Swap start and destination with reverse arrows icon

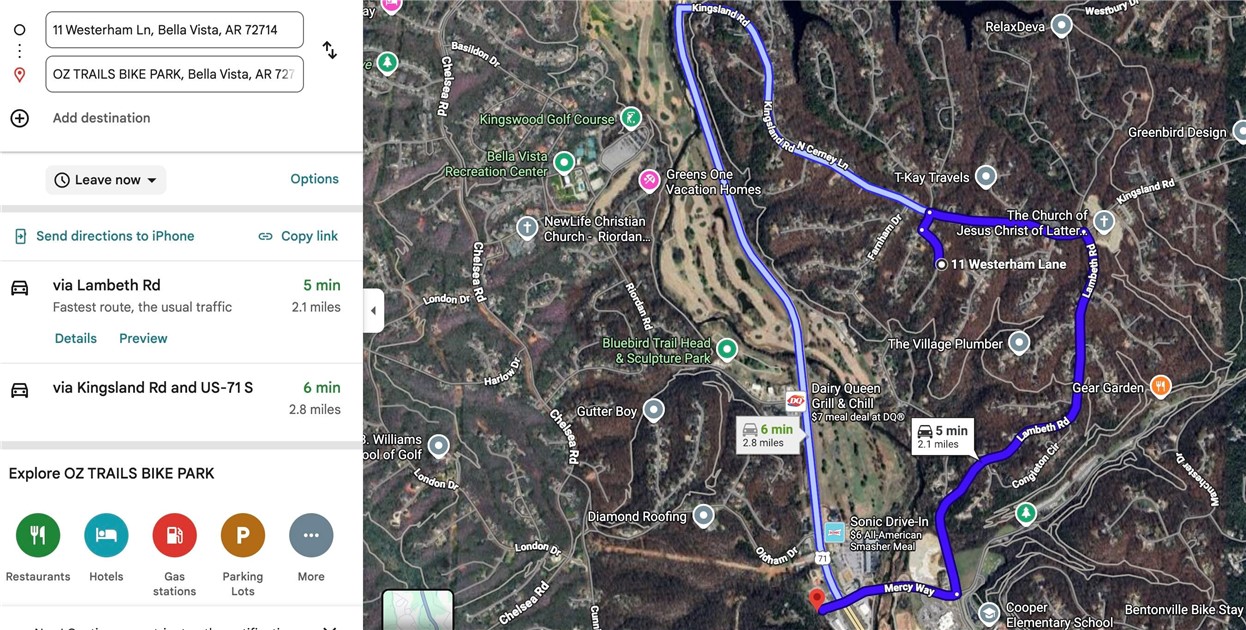click(329, 50)
